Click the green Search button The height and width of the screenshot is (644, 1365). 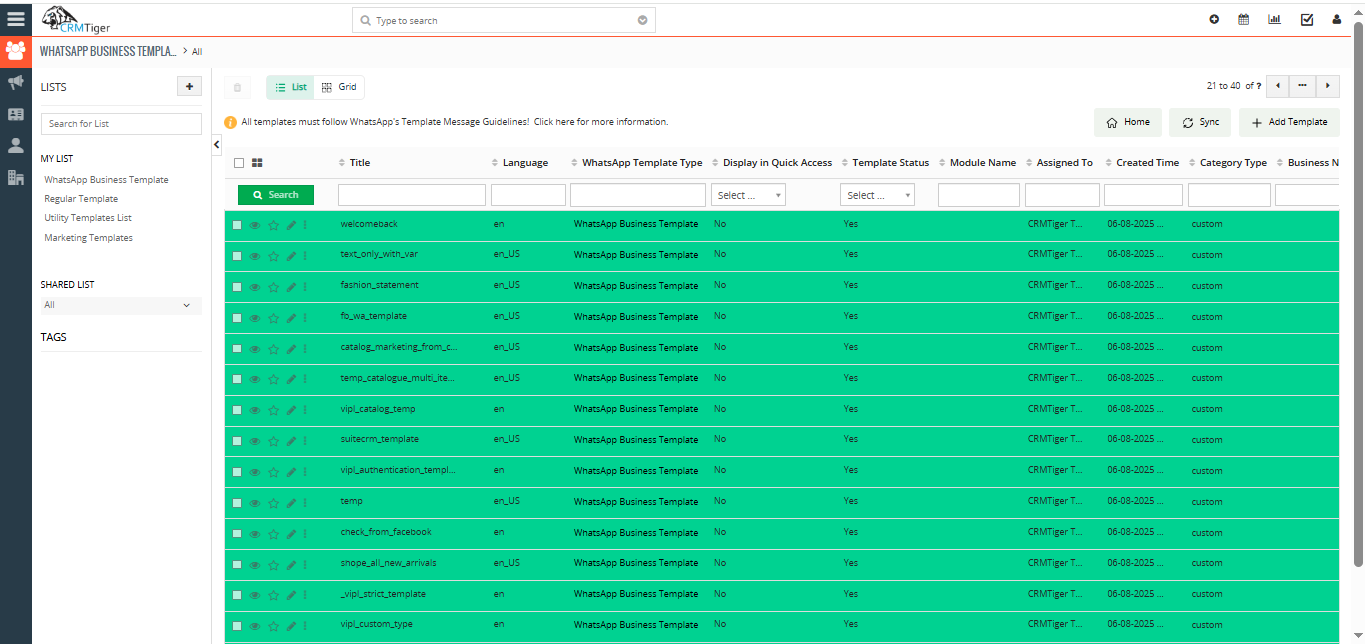click(x=276, y=195)
